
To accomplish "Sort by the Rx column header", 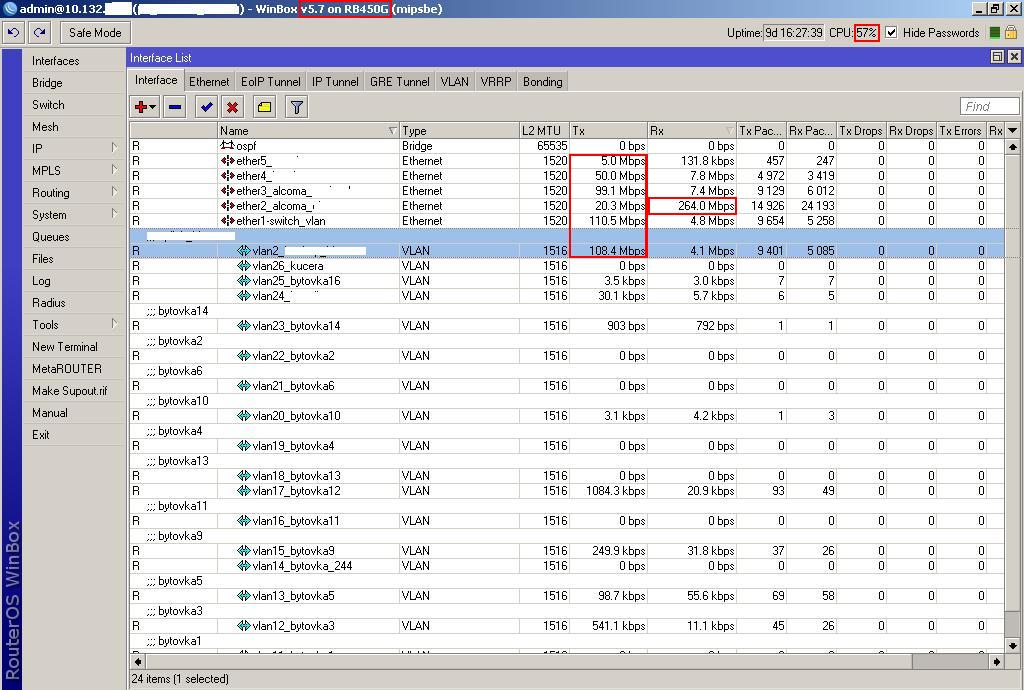I will coord(692,131).
